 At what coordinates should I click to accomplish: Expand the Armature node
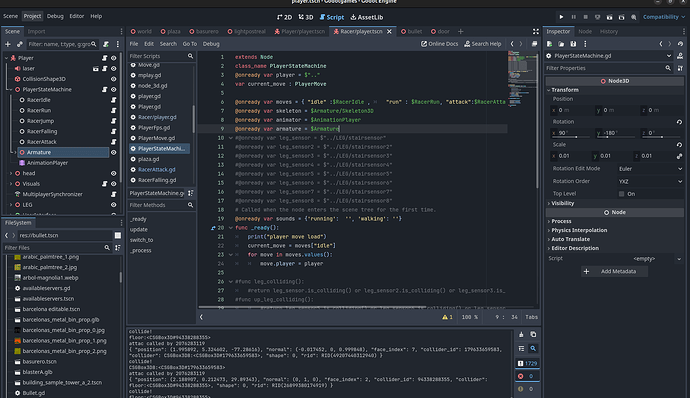coord(15,152)
